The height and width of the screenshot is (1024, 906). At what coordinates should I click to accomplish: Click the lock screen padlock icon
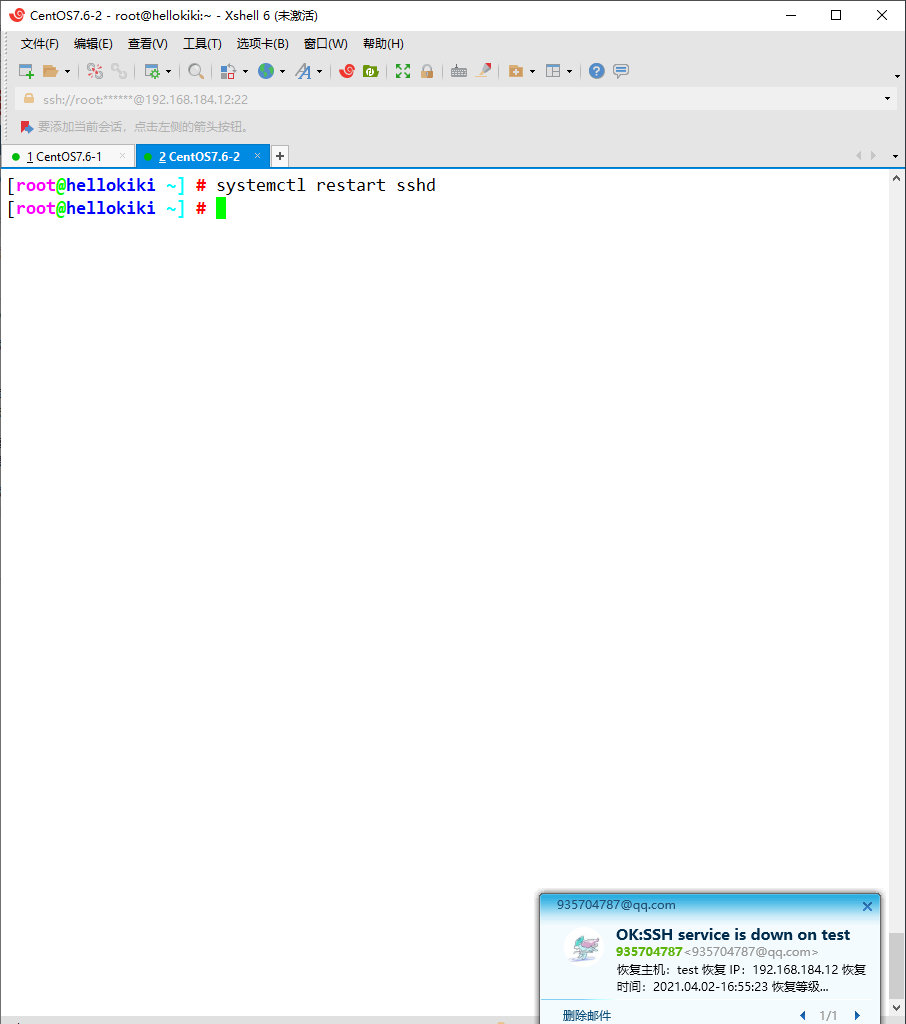point(427,71)
